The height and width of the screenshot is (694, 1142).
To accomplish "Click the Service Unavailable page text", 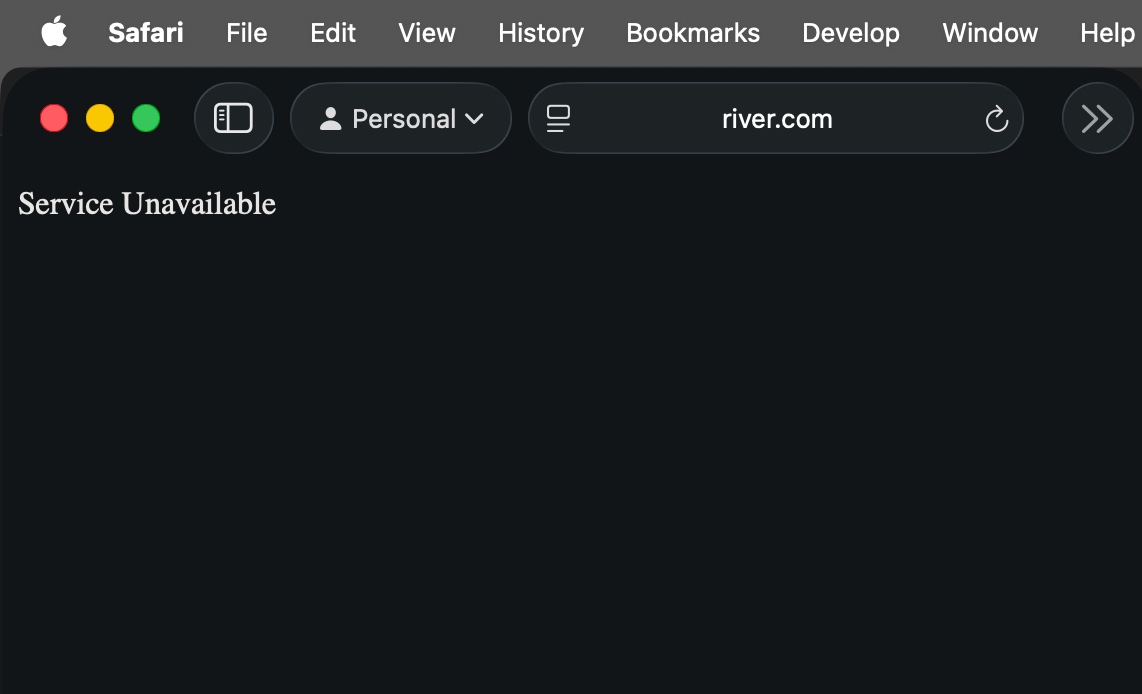I will [x=147, y=204].
